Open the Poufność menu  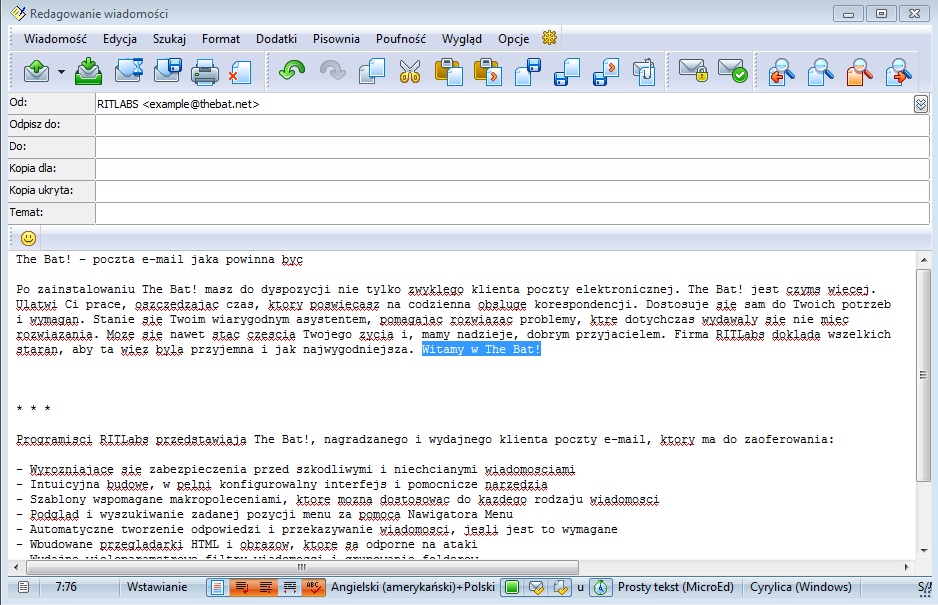(400, 39)
